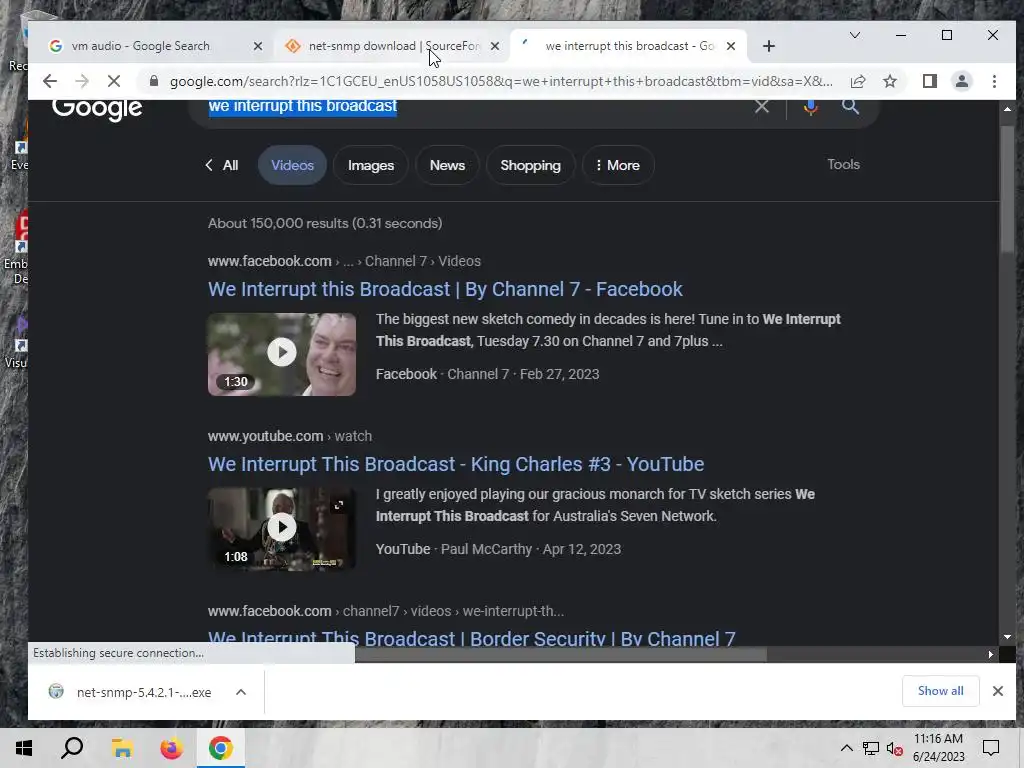
Task: Select the News filter
Action: click(447, 165)
